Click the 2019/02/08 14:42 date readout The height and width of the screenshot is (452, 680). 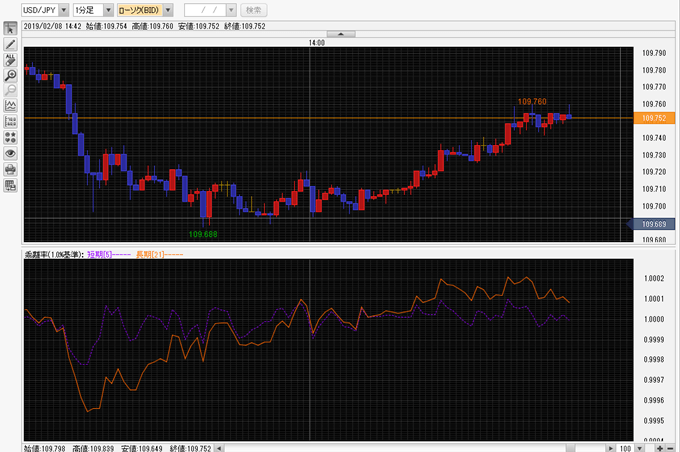tap(52, 26)
